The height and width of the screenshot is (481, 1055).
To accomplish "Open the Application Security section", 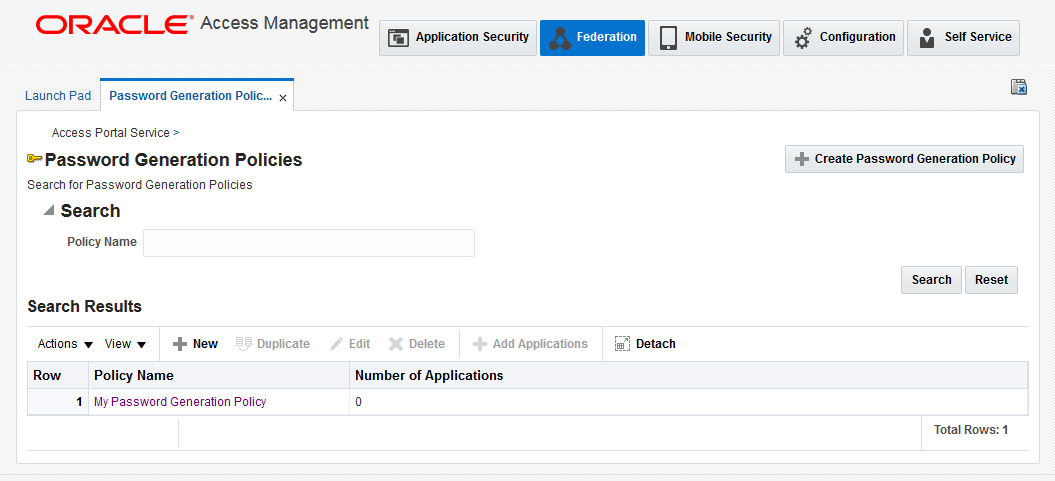I will (x=458, y=38).
